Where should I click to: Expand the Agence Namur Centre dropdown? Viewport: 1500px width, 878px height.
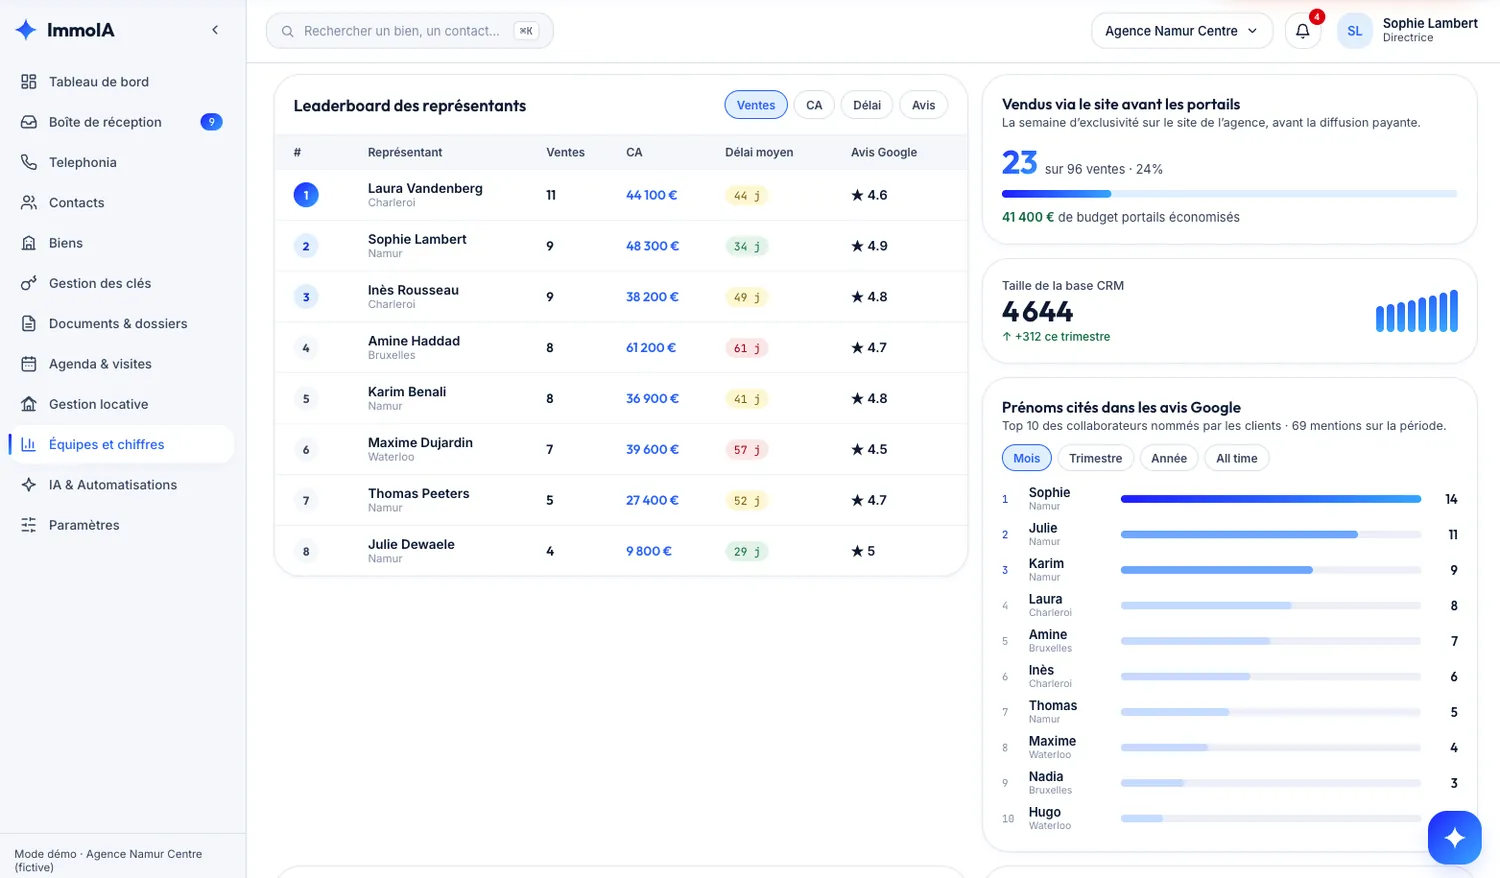[x=1181, y=31]
